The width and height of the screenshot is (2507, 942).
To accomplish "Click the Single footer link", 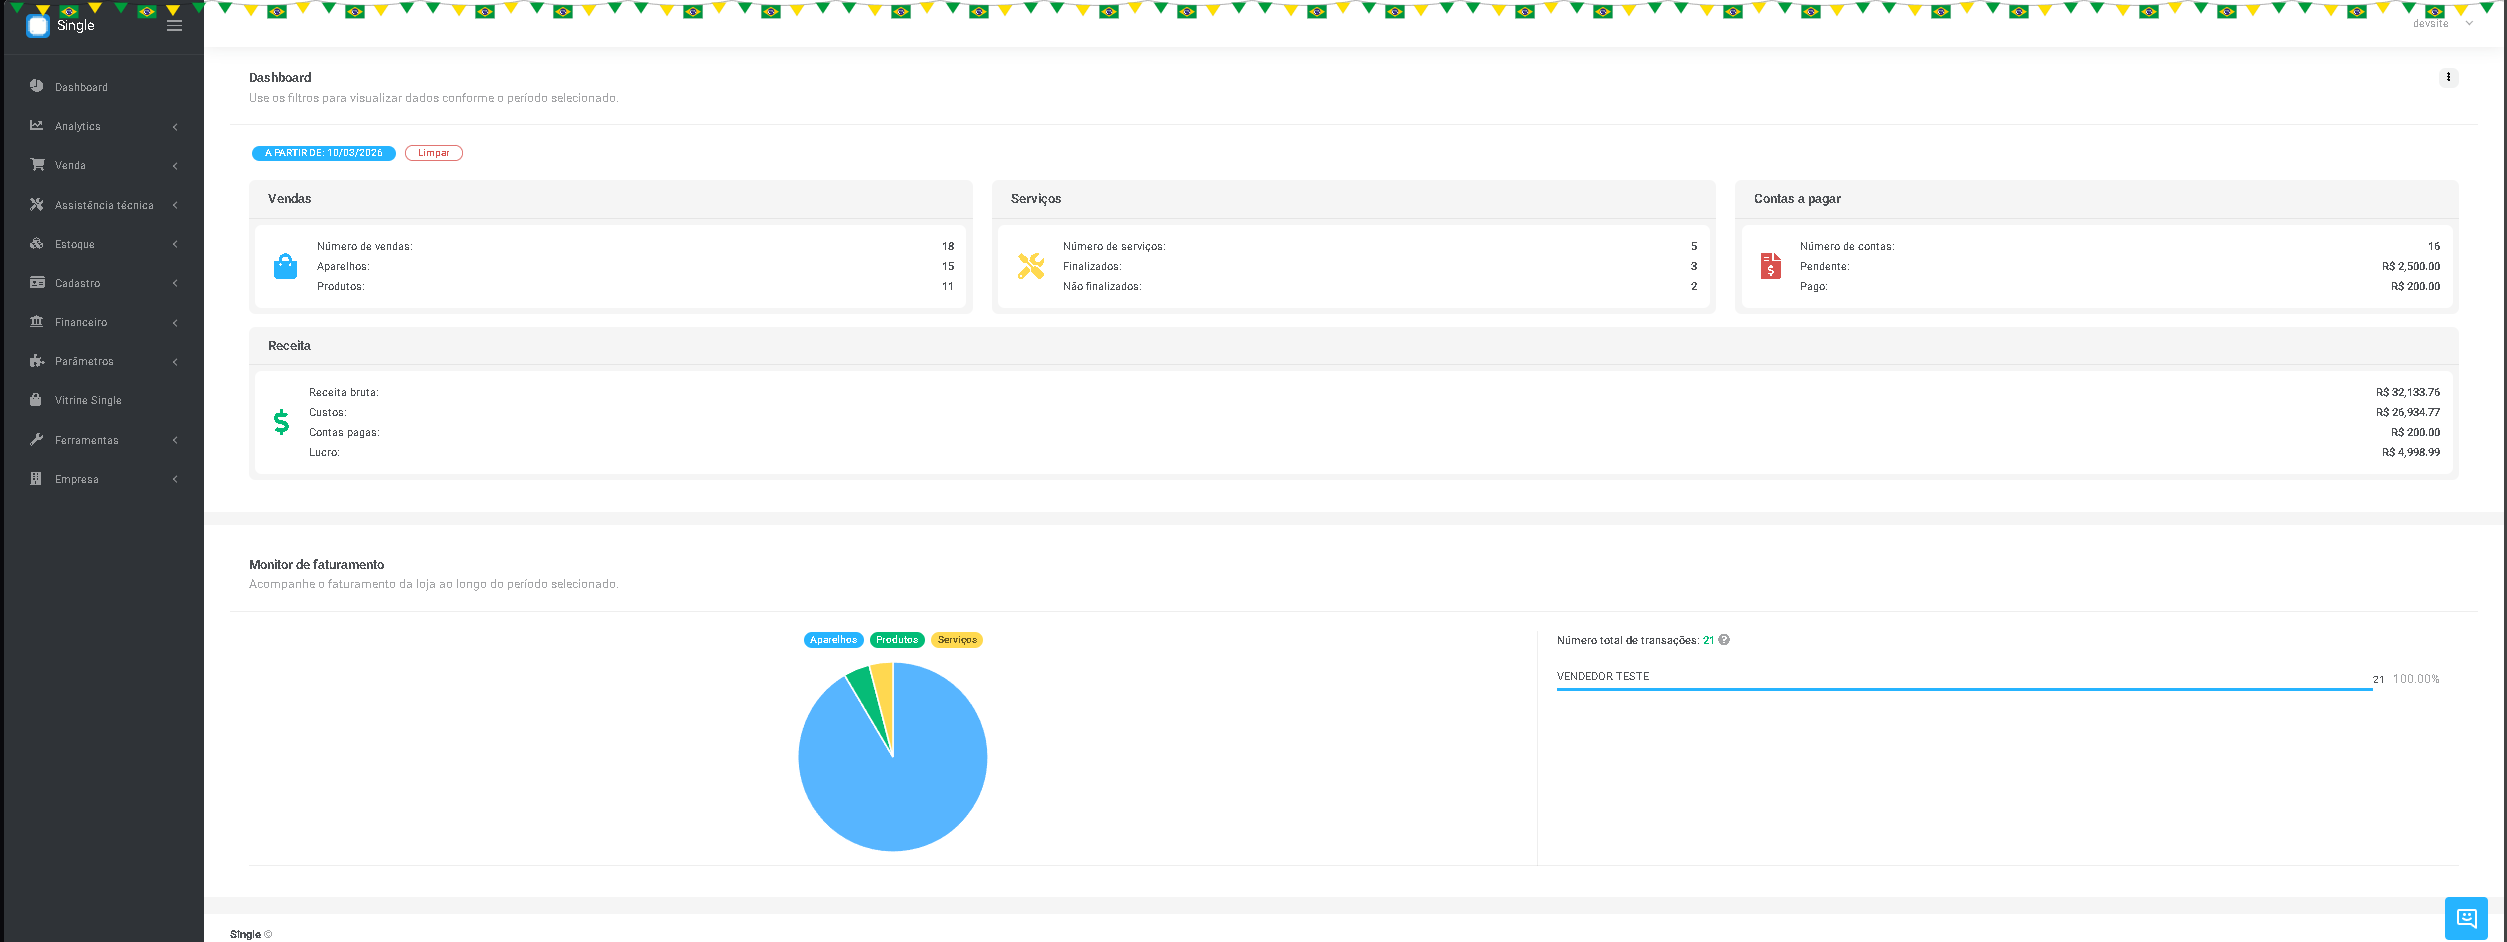I will [x=245, y=934].
